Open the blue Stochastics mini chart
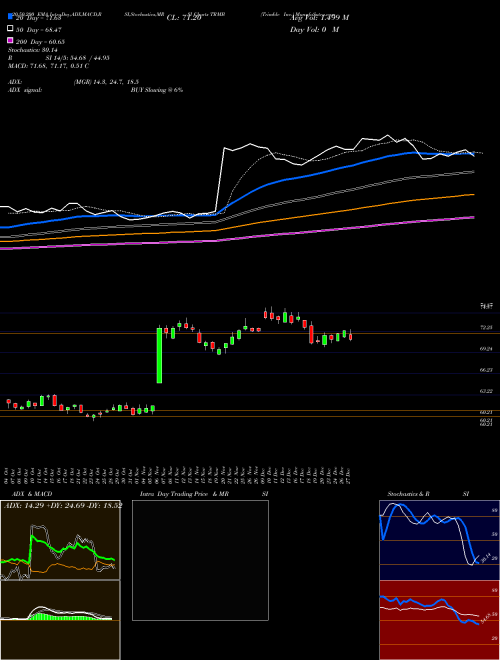The height and width of the screenshot is (660, 500). tap(439, 540)
